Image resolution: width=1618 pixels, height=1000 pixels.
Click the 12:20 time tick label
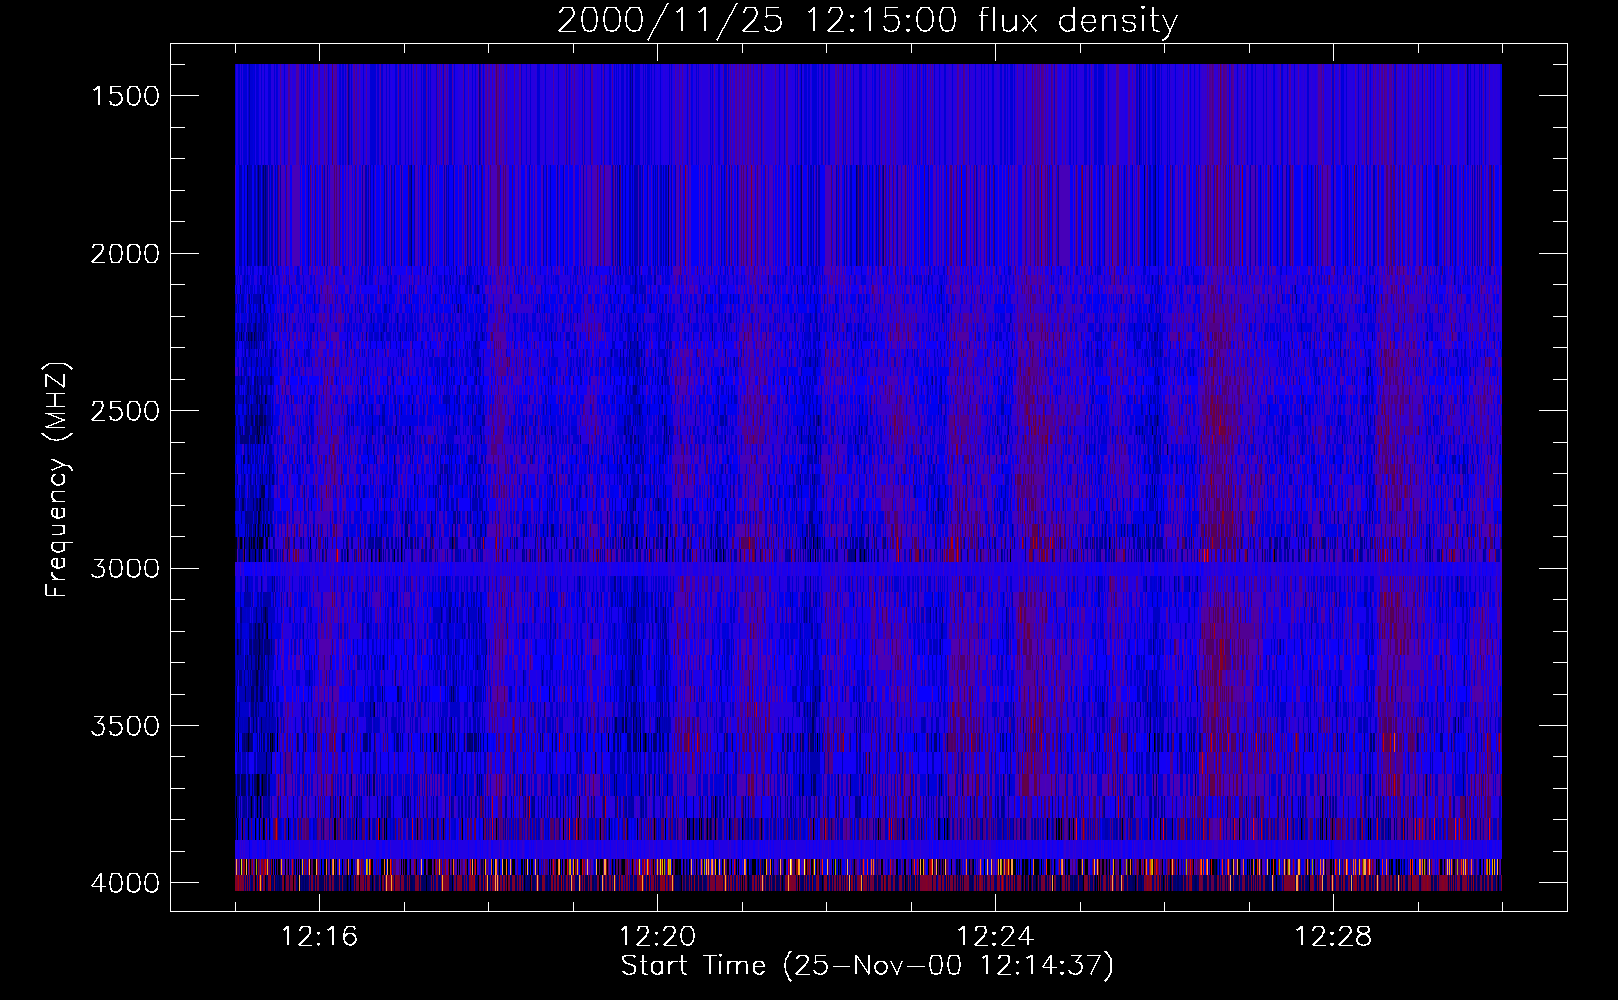pos(657,937)
